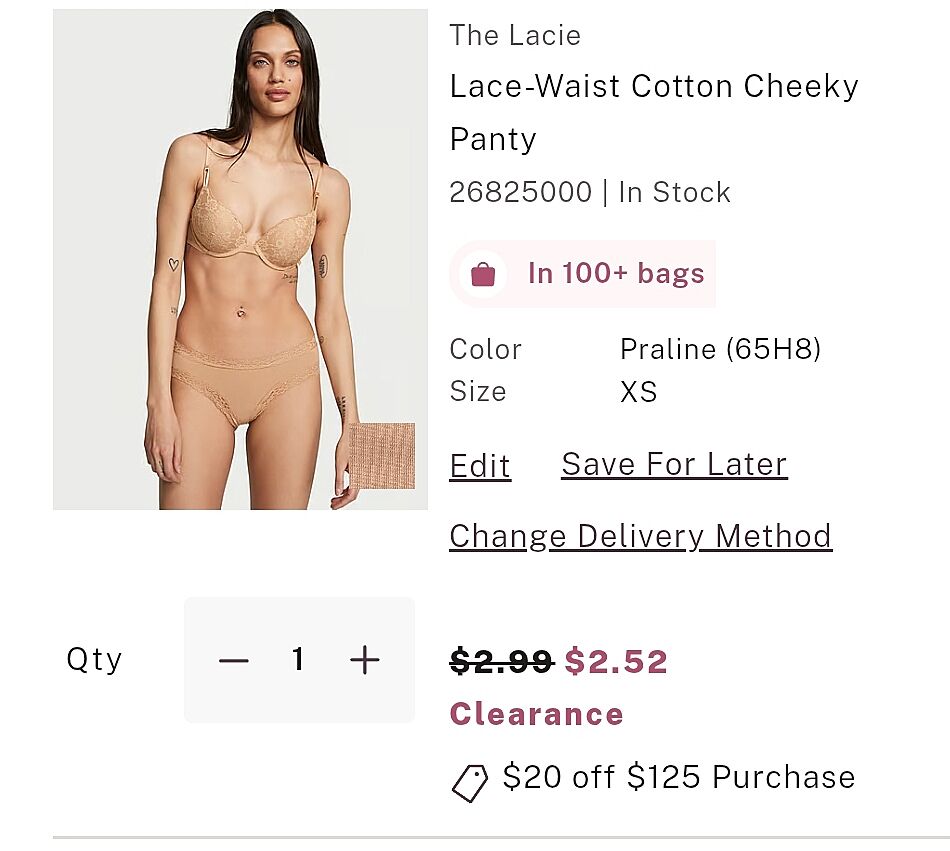View the $20 off $125 Purchase offer
The width and height of the screenshot is (950, 851).
(x=679, y=777)
